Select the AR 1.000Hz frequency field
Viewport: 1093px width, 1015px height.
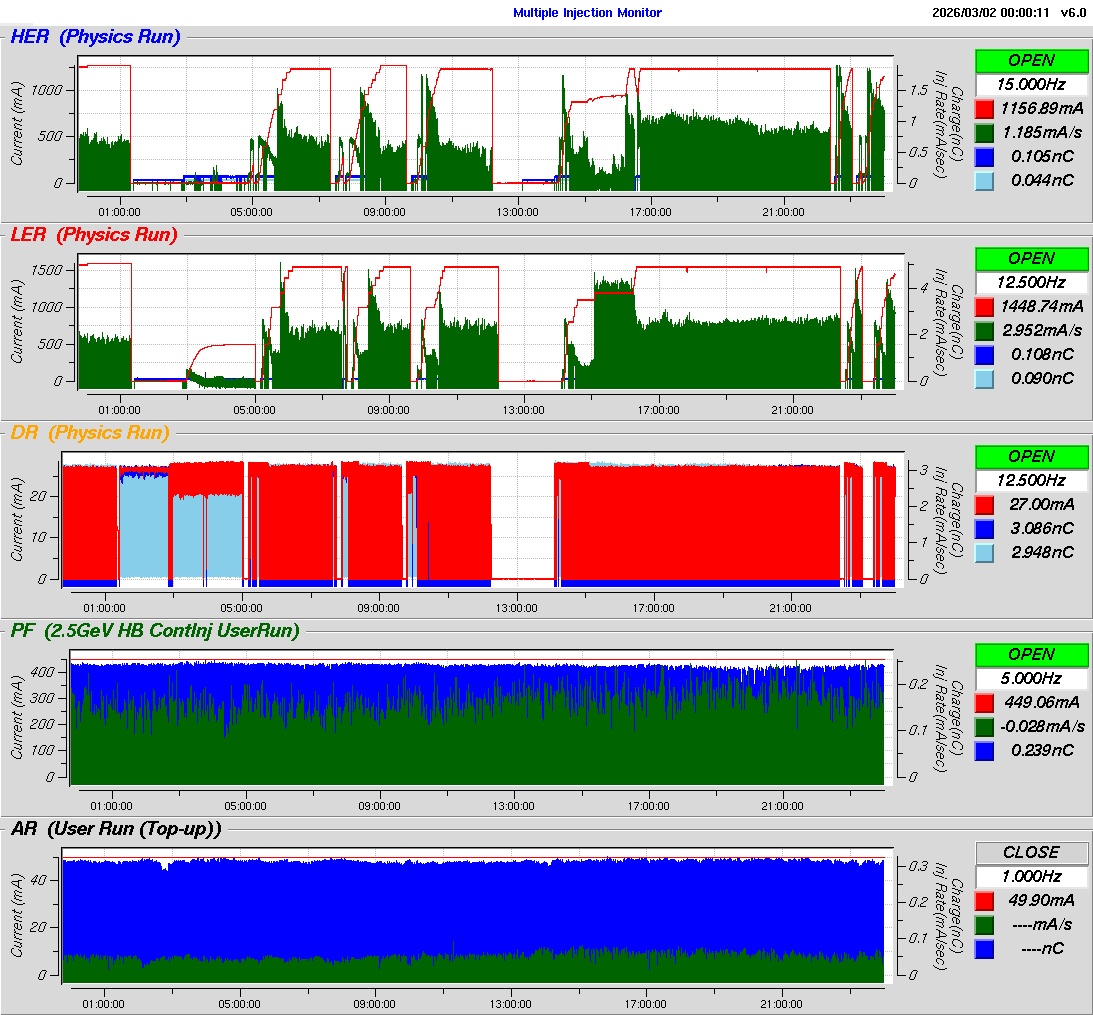pos(1031,876)
